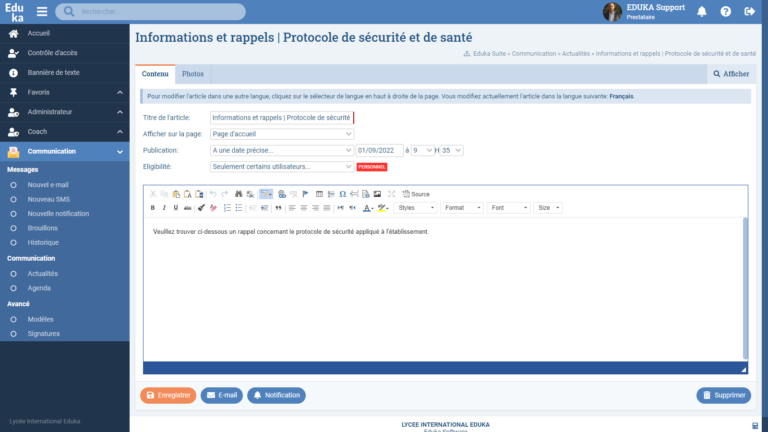Click the Italic formatting icon

(x=164, y=208)
